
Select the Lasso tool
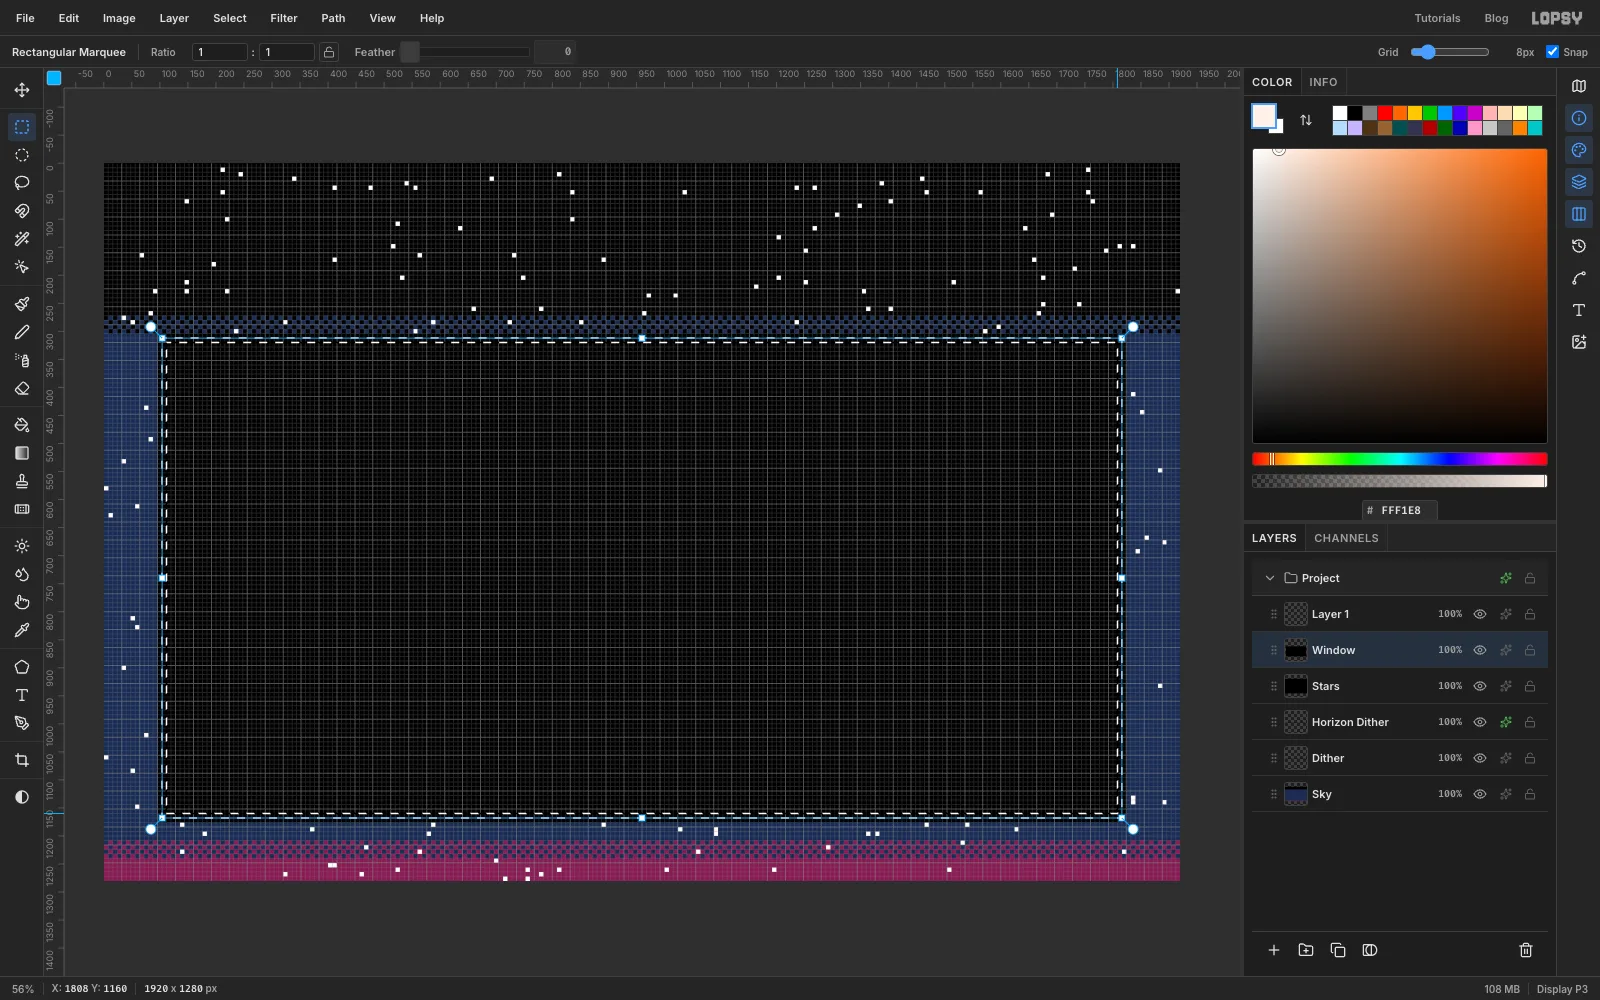22,183
